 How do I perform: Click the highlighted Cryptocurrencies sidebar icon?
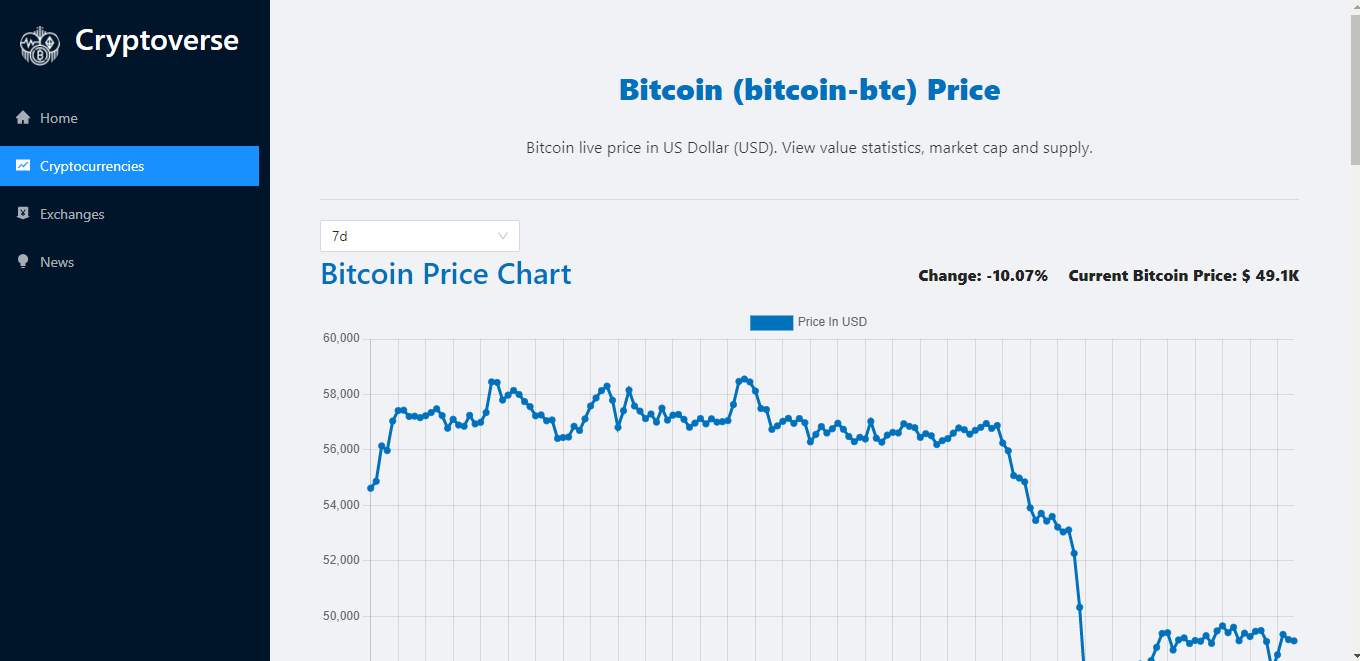(x=21, y=166)
